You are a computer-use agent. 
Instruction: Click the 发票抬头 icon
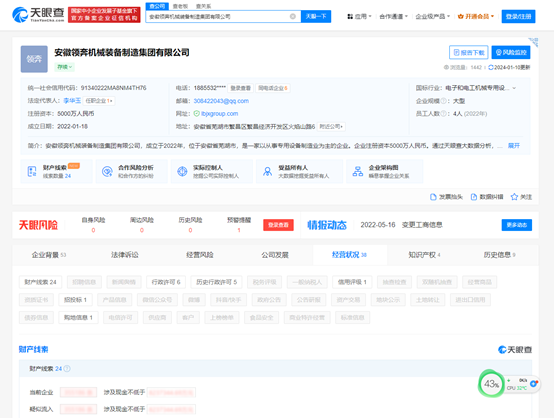433,197
